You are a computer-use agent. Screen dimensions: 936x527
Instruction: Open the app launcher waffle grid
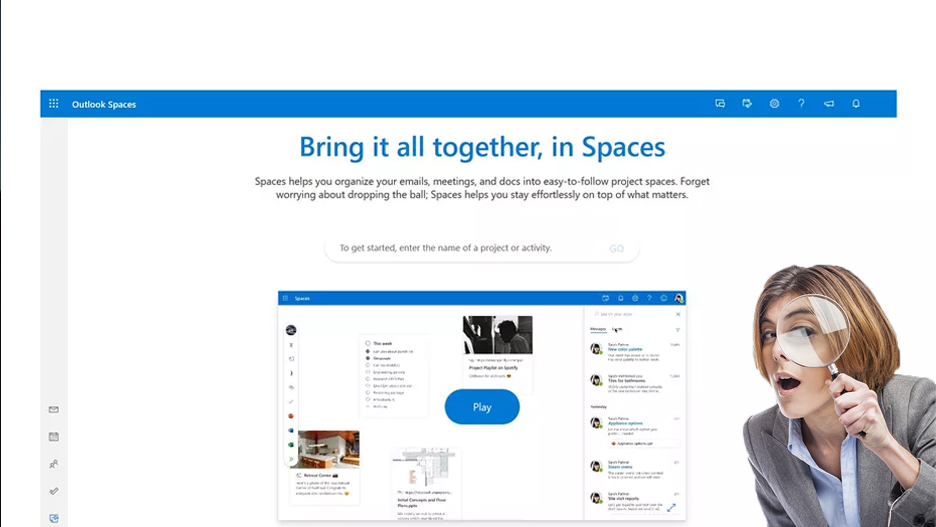pyautogui.click(x=54, y=104)
